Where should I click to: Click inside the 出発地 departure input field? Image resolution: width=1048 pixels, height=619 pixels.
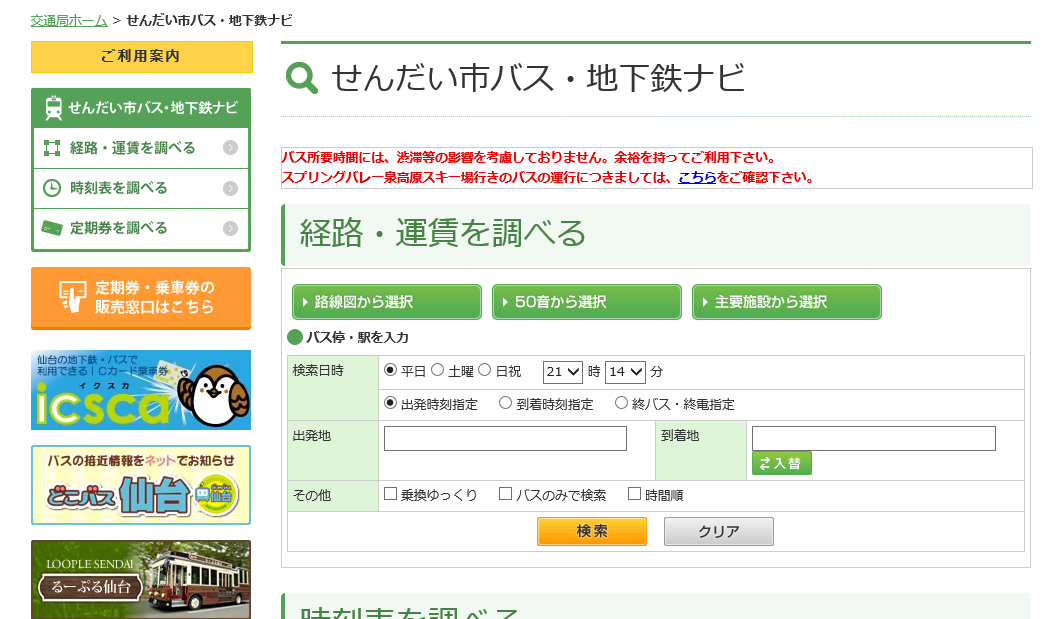(505, 437)
